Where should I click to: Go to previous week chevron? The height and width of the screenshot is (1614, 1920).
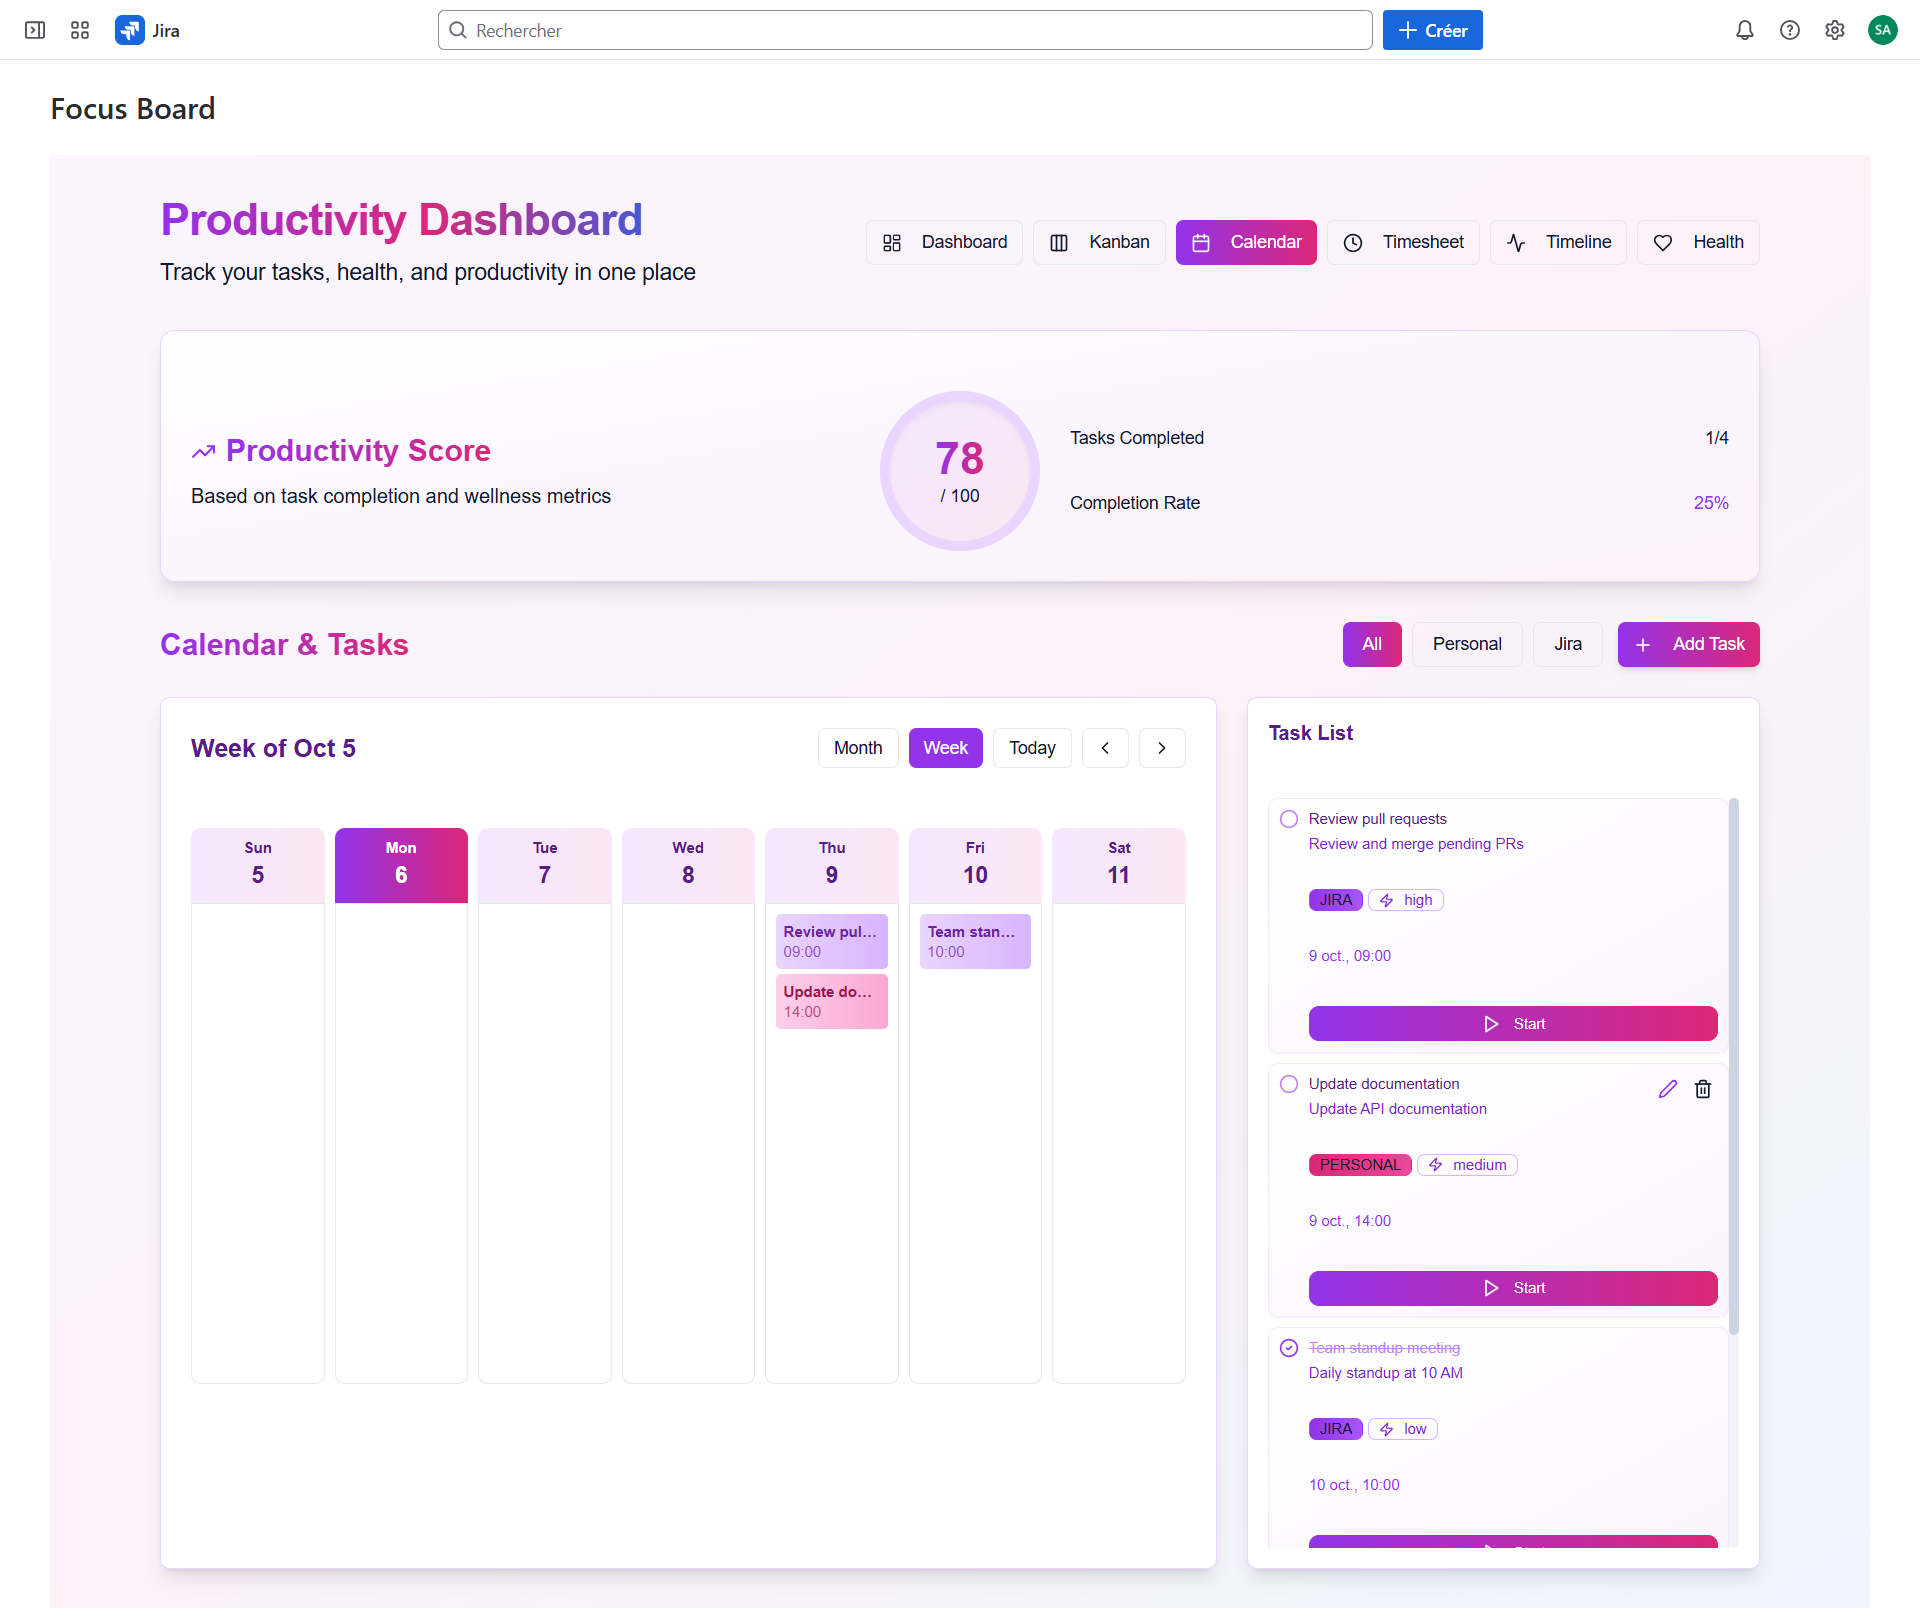(1105, 748)
